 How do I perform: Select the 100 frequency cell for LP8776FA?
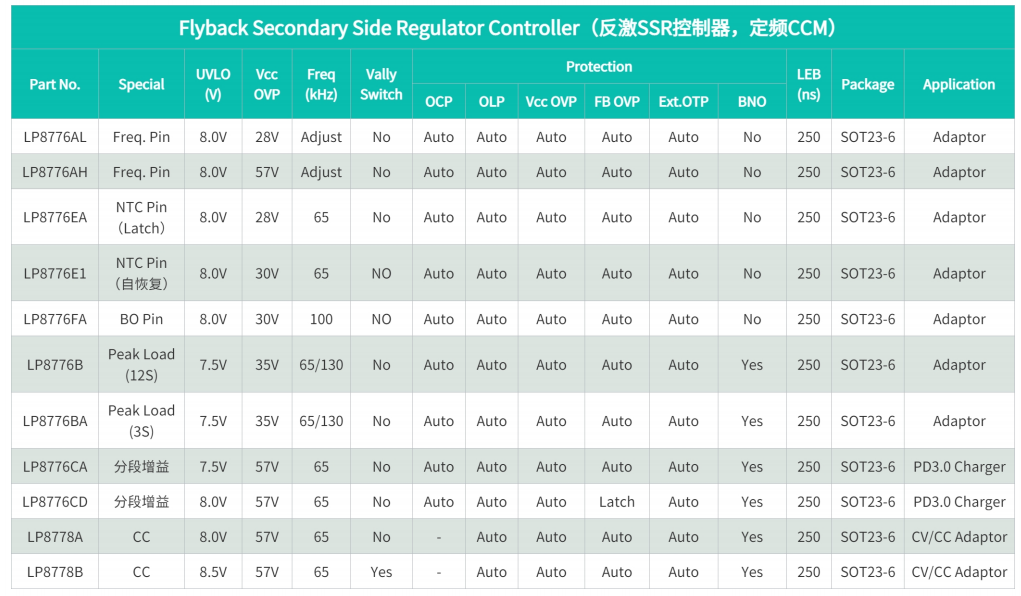(x=321, y=319)
